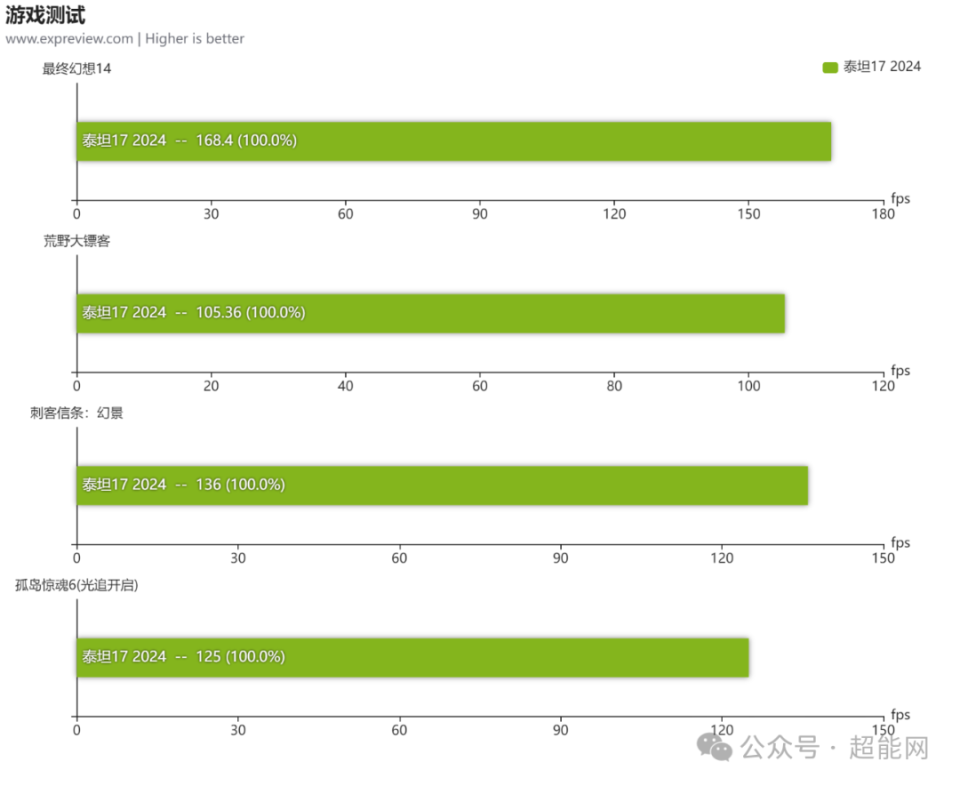This screenshot has width=960, height=786.
Task: Open the www.expreview.com source link
Action: [69, 39]
